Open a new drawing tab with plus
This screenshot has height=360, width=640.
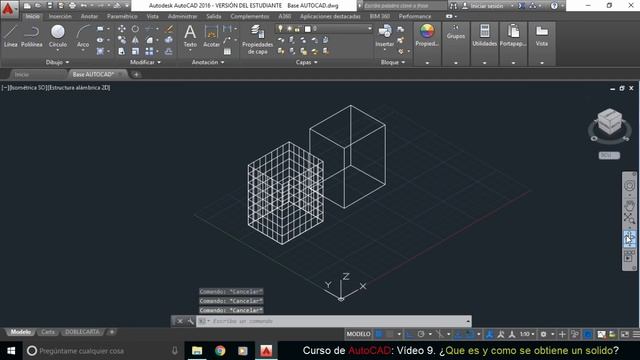136,74
